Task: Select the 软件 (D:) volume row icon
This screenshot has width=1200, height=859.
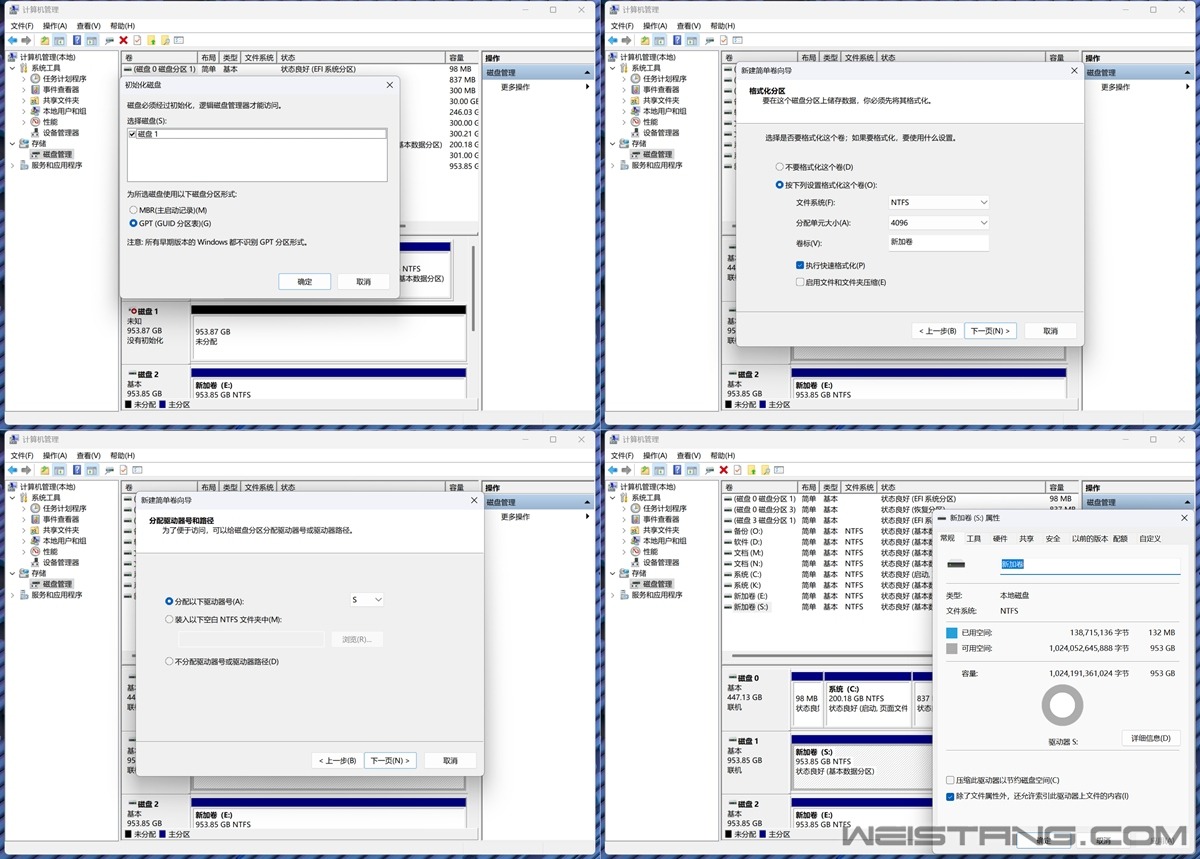Action: pos(728,542)
